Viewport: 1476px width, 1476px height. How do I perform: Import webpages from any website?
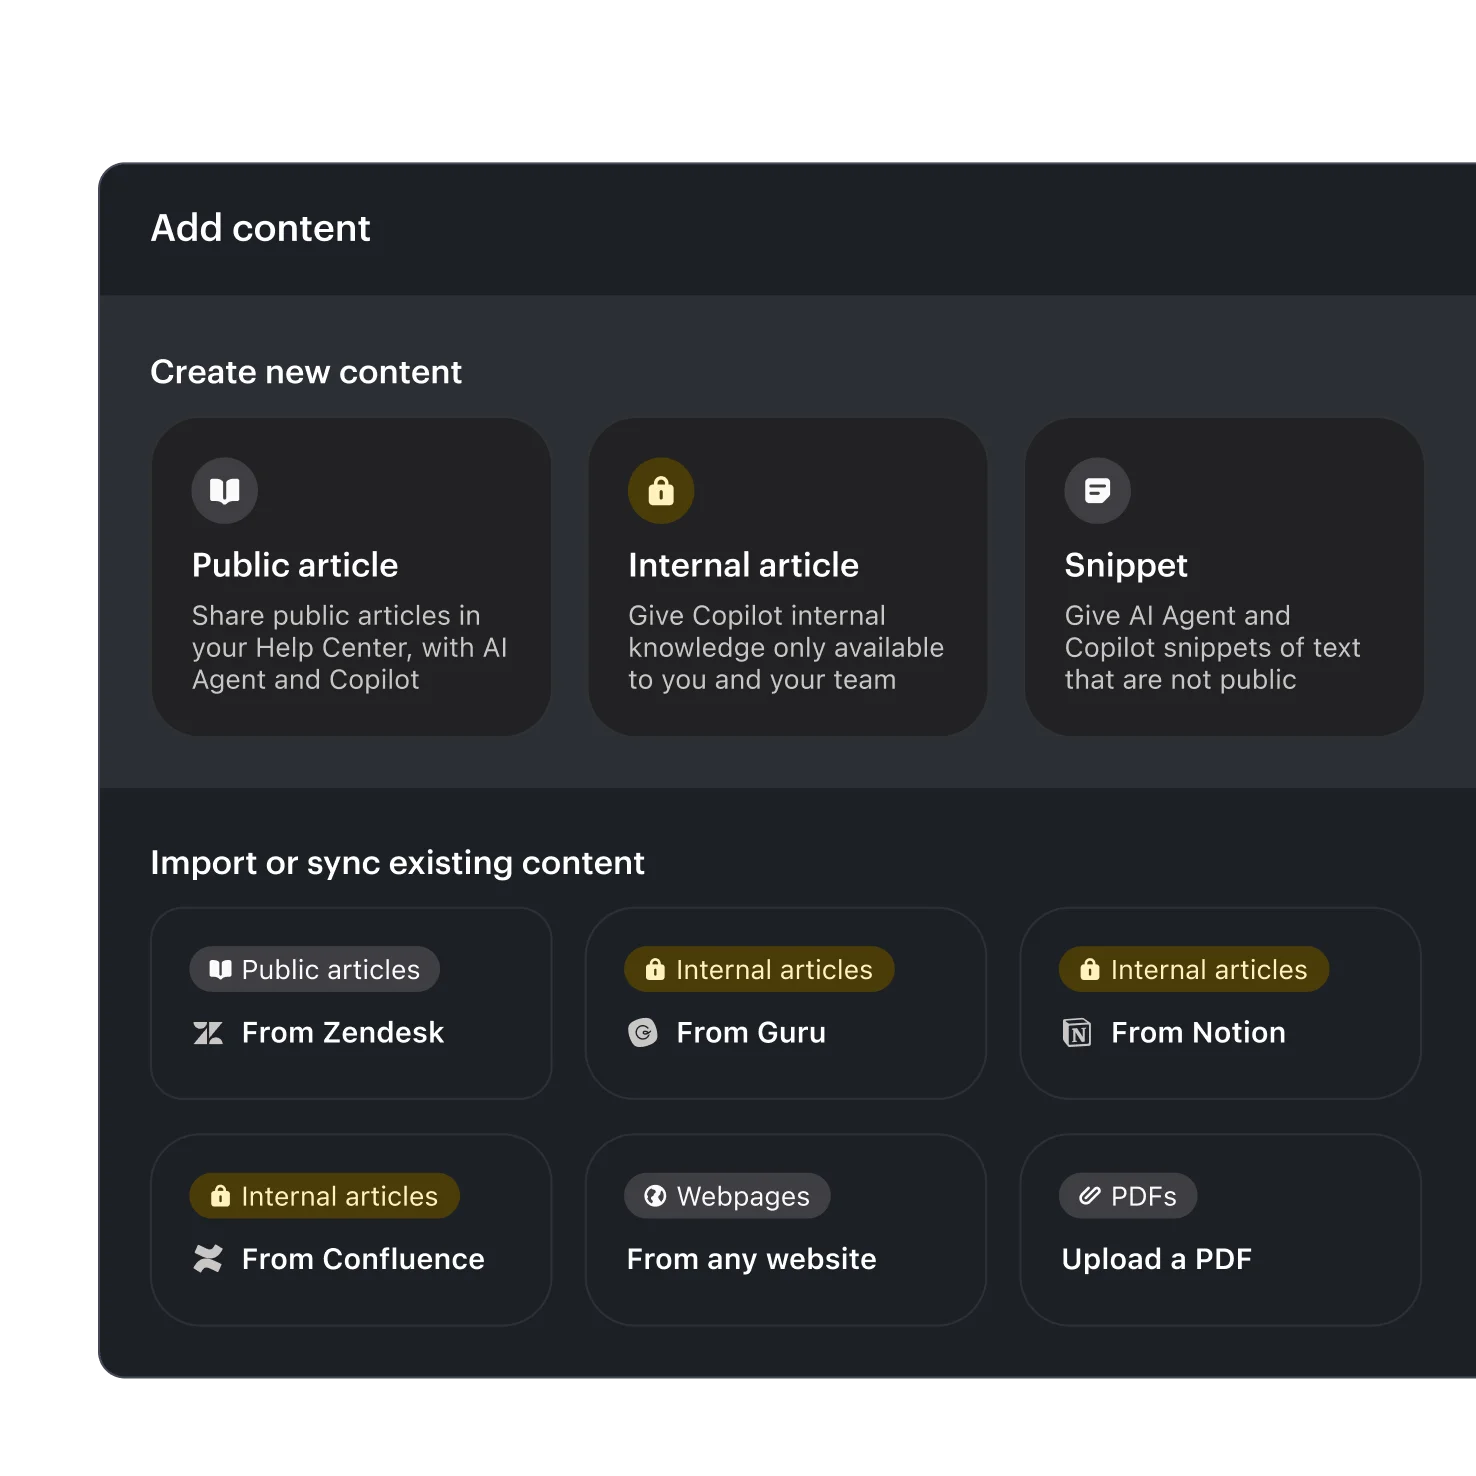click(786, 1229)
